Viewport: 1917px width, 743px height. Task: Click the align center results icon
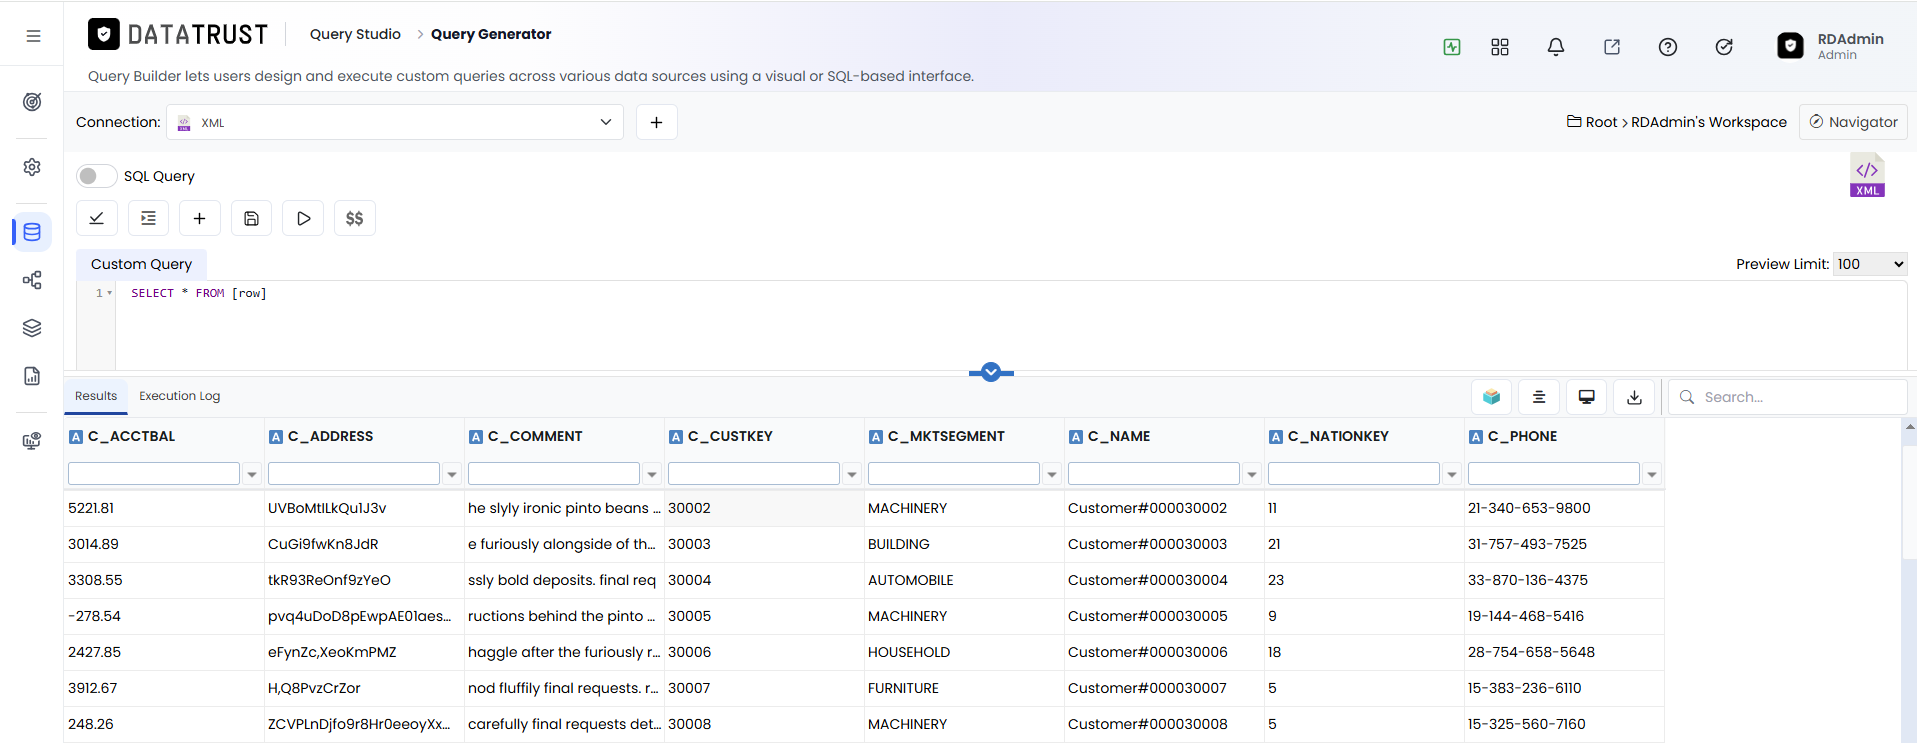point(1539,397)
